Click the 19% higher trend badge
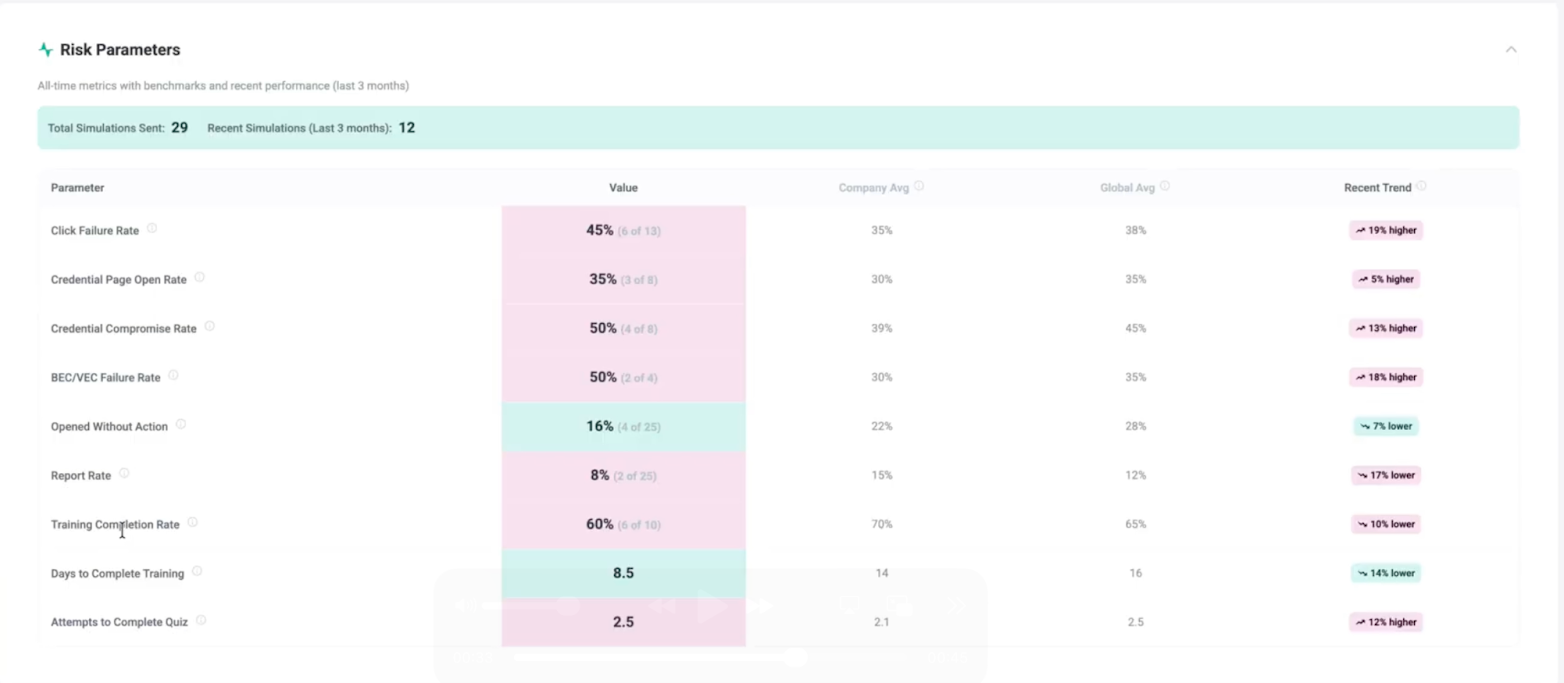The width and height of the screenshot is (1564, 683). point(1386,230)
